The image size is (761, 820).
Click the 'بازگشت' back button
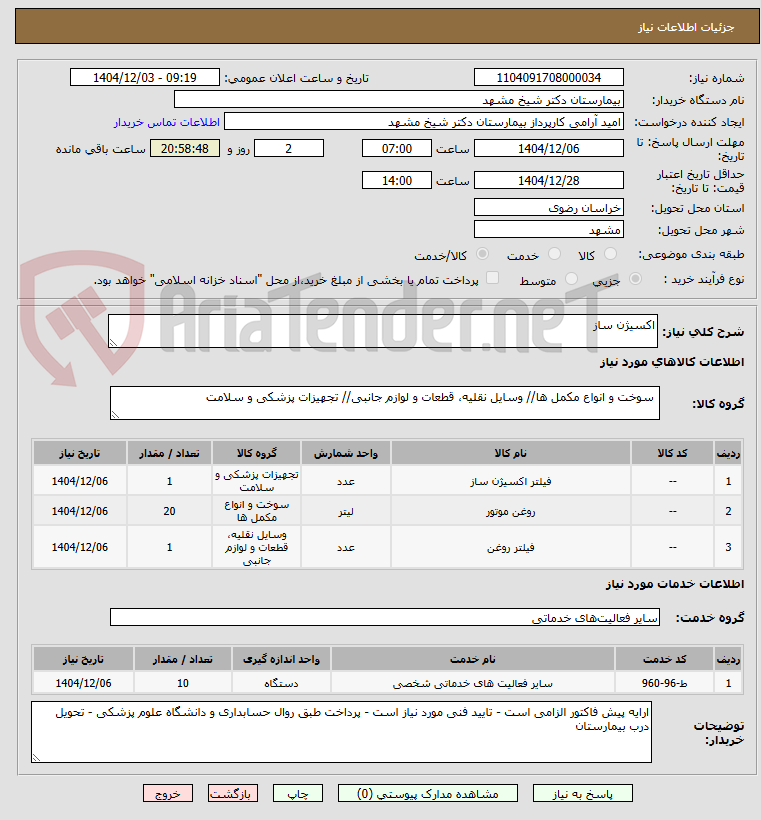pyautogui.click(x=233, y=793)
